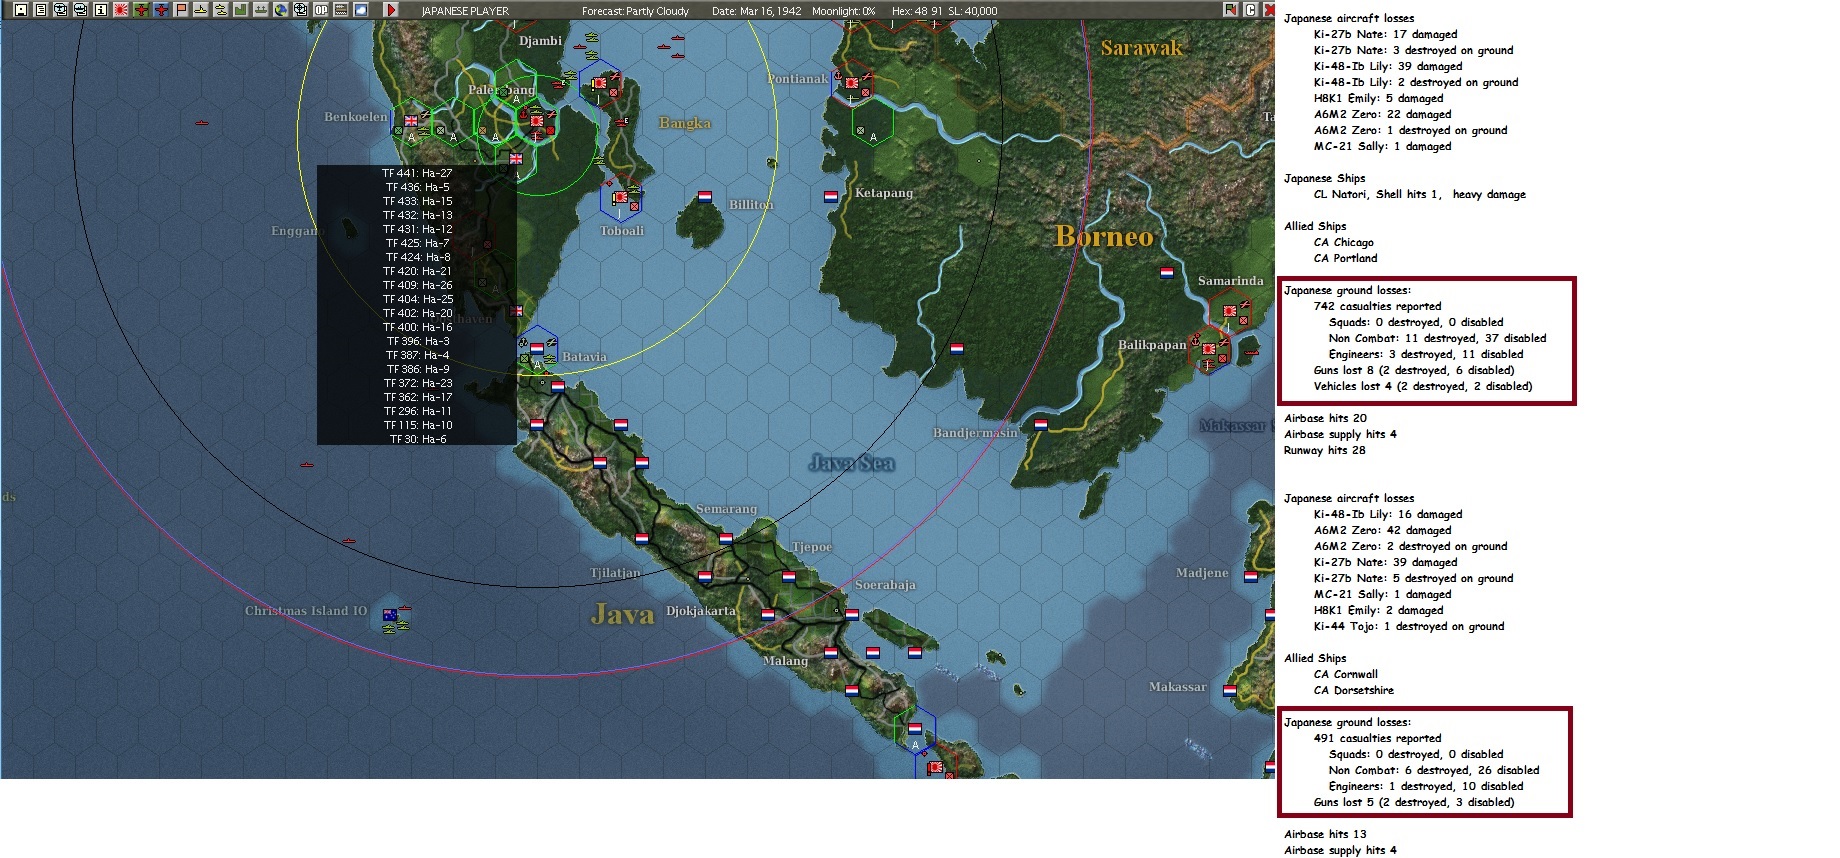1840x858 pixels.
Task: Click the 'JAPANESE PLAYER' label
Action: coord(465,11)
